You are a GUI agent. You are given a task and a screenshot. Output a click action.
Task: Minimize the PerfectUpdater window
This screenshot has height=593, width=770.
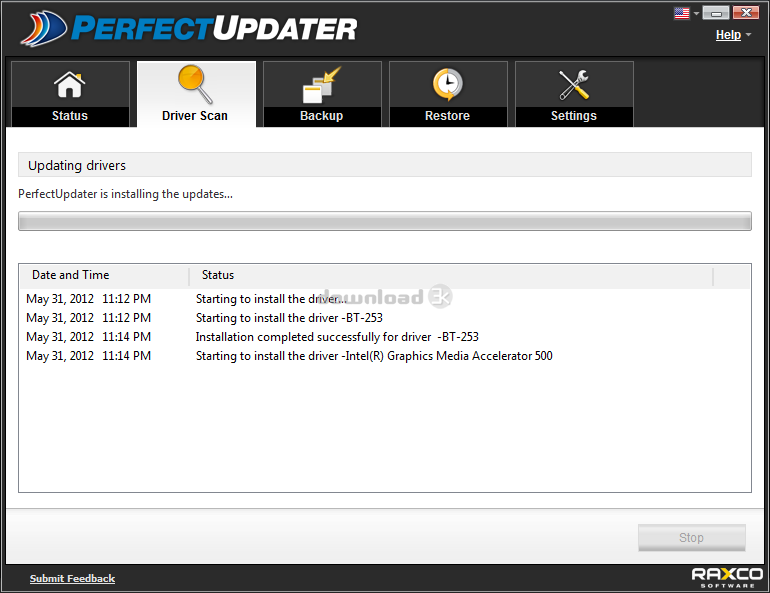(716, 13)
